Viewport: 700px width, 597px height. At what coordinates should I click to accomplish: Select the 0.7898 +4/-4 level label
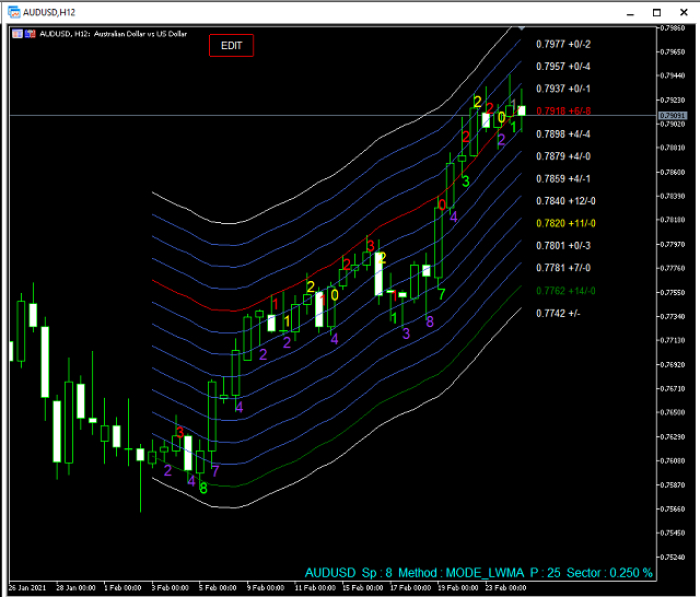click(563, 134)
